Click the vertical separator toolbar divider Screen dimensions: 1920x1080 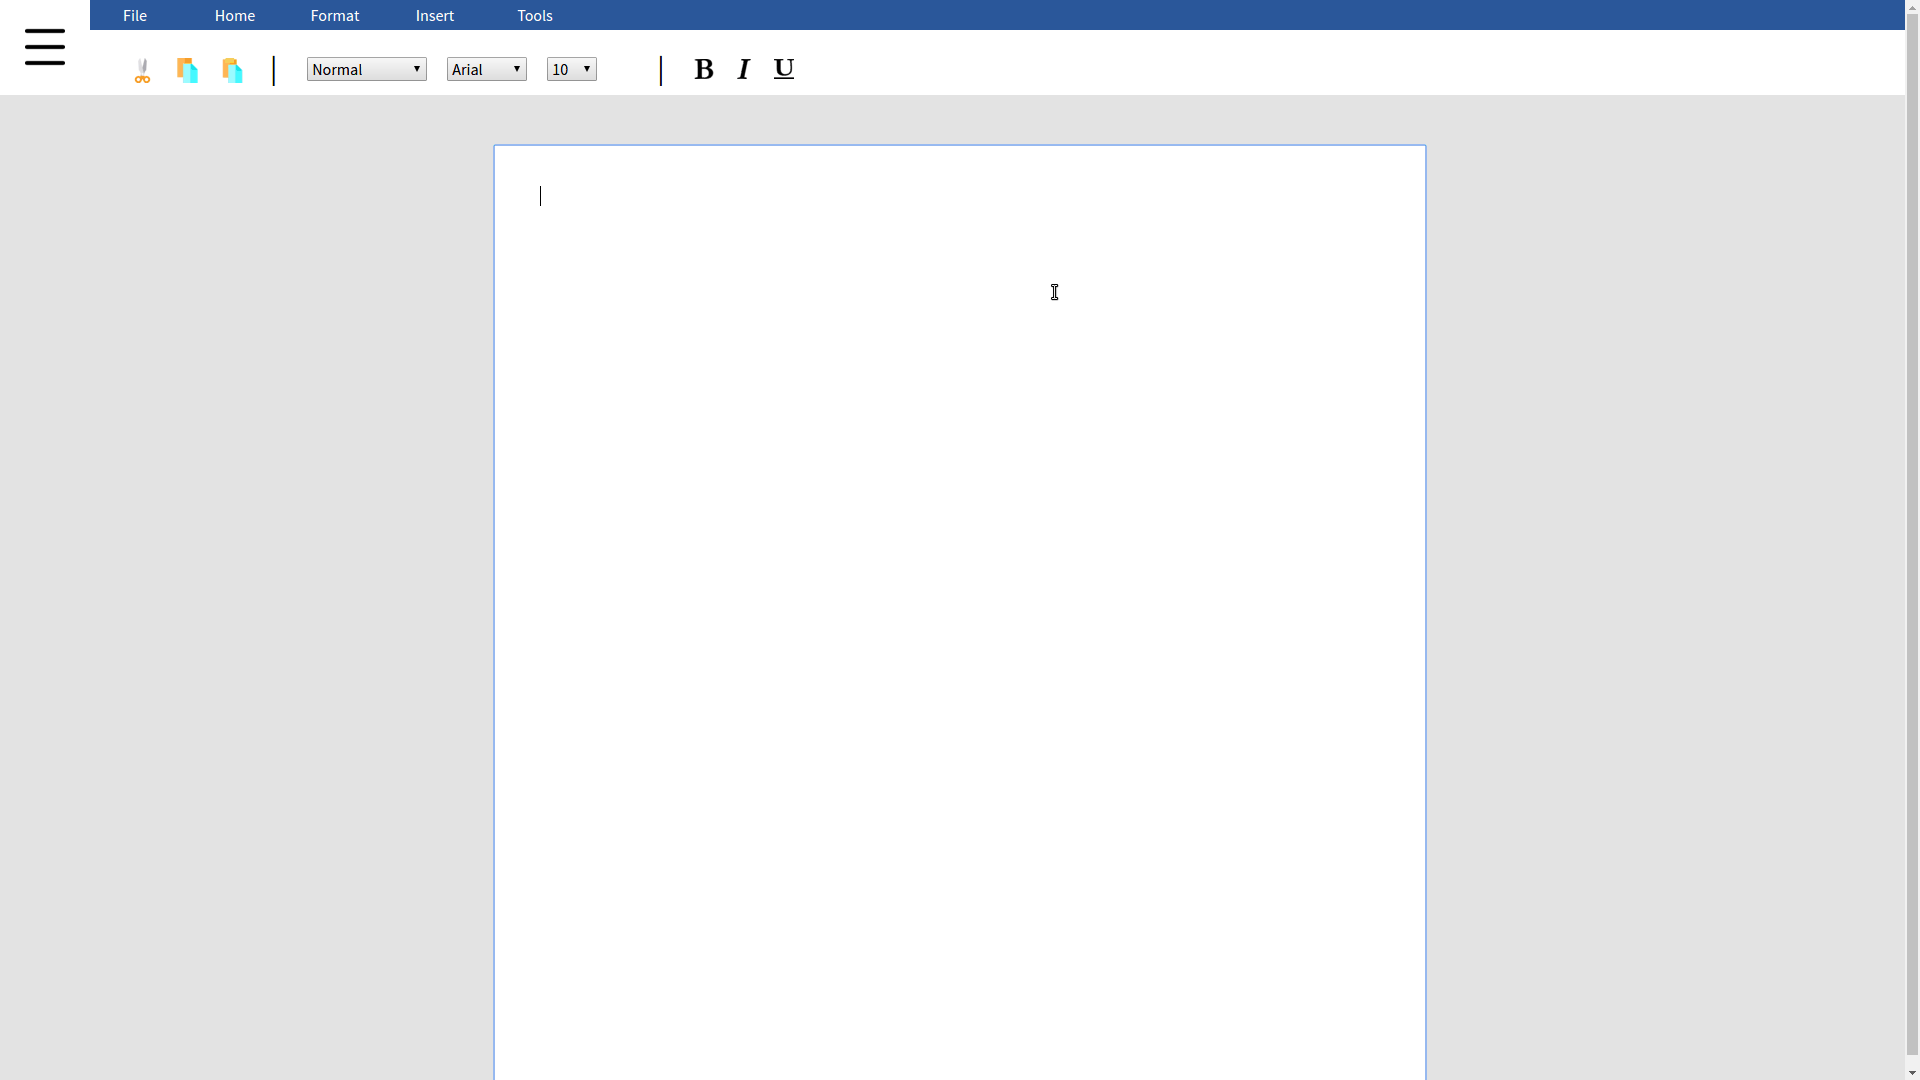pos(273,69)
